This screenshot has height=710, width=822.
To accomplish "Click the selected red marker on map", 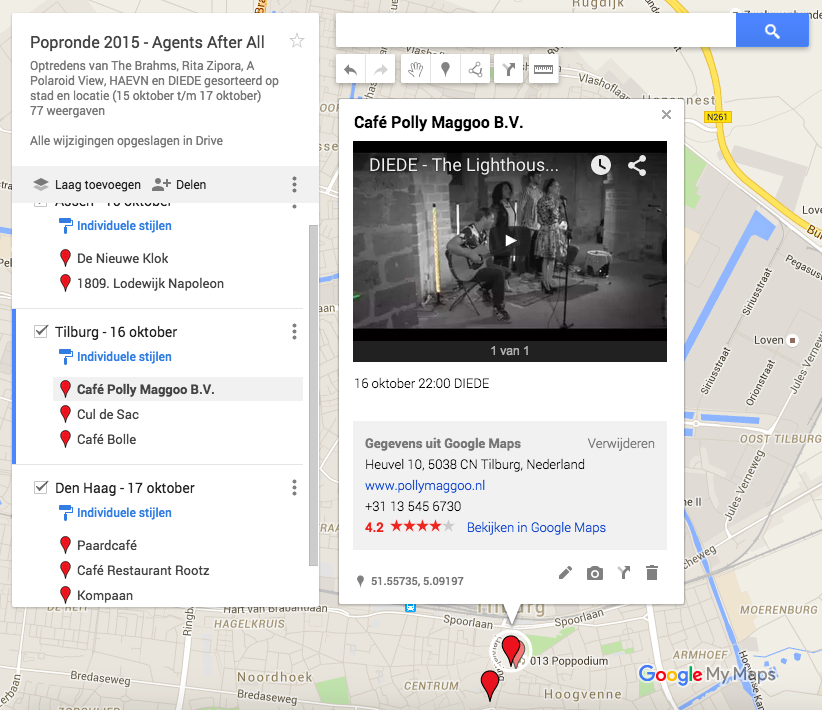I will click(x=511, y=651).
